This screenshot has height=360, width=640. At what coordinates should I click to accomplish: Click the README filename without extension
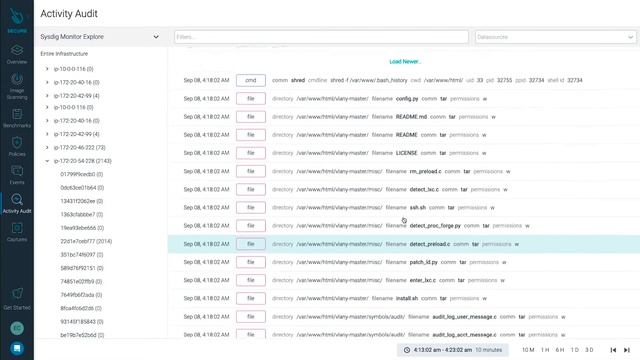407,135
